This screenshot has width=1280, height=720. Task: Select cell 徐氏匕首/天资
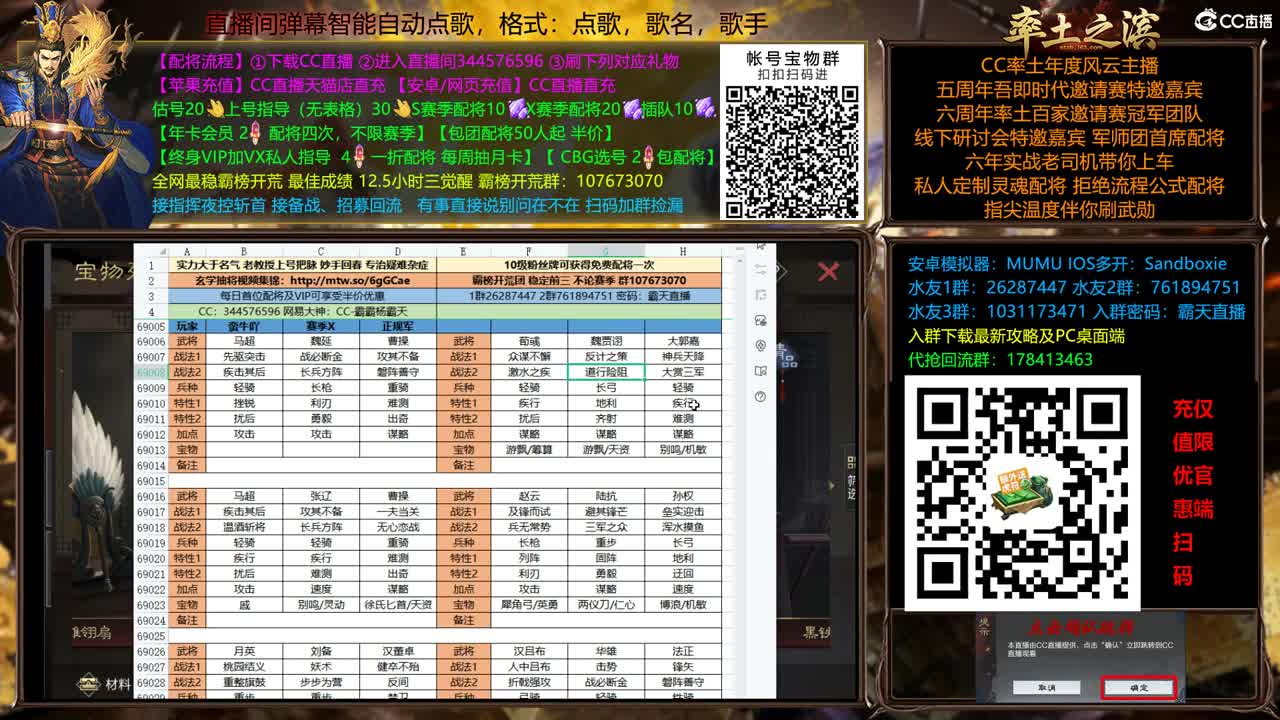tap(397, 605)
